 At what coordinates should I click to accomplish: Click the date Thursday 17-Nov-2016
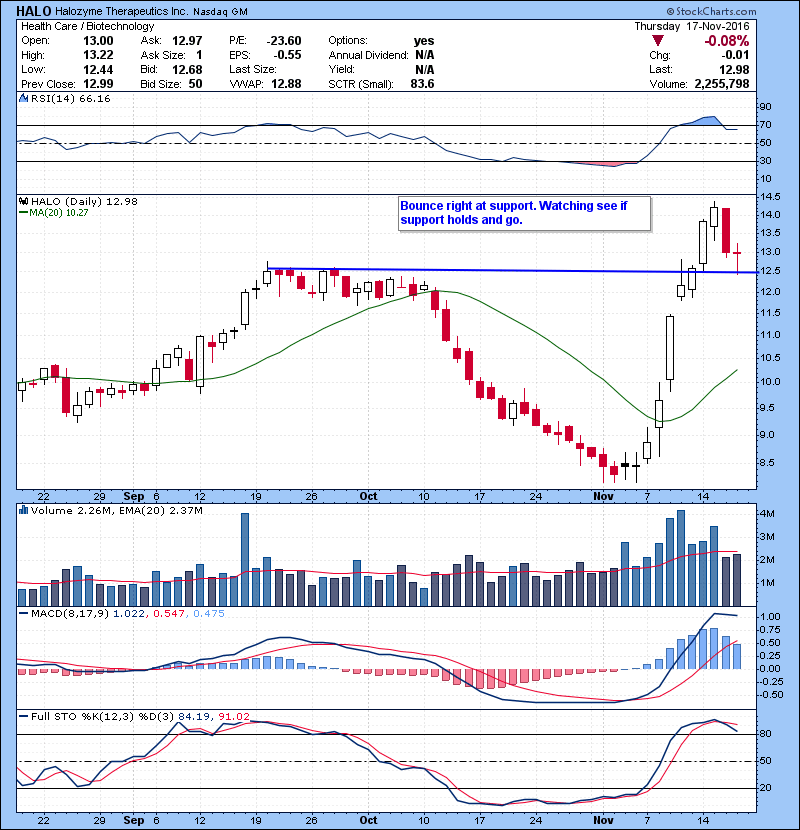point(692,26)
